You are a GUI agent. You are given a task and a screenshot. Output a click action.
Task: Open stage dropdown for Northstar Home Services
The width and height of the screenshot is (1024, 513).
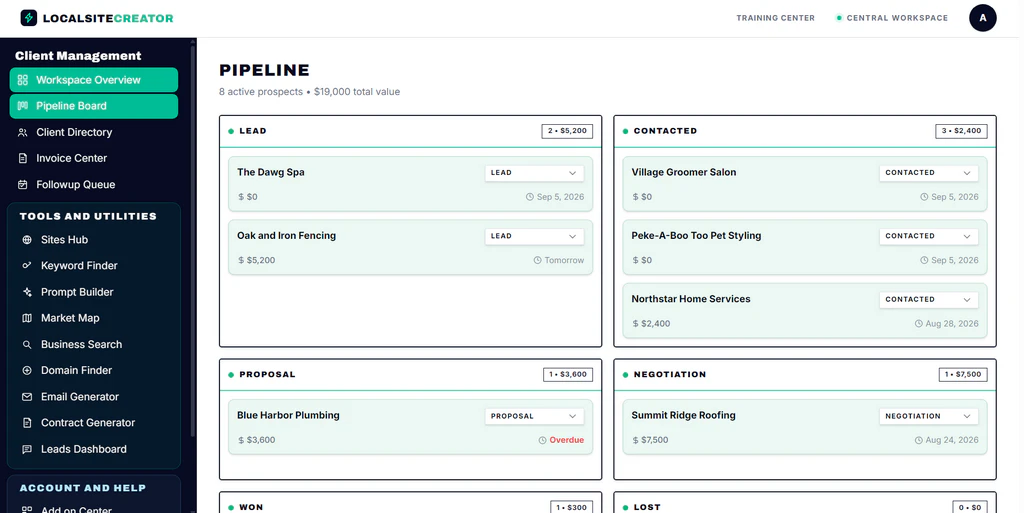tap(928, 299)
